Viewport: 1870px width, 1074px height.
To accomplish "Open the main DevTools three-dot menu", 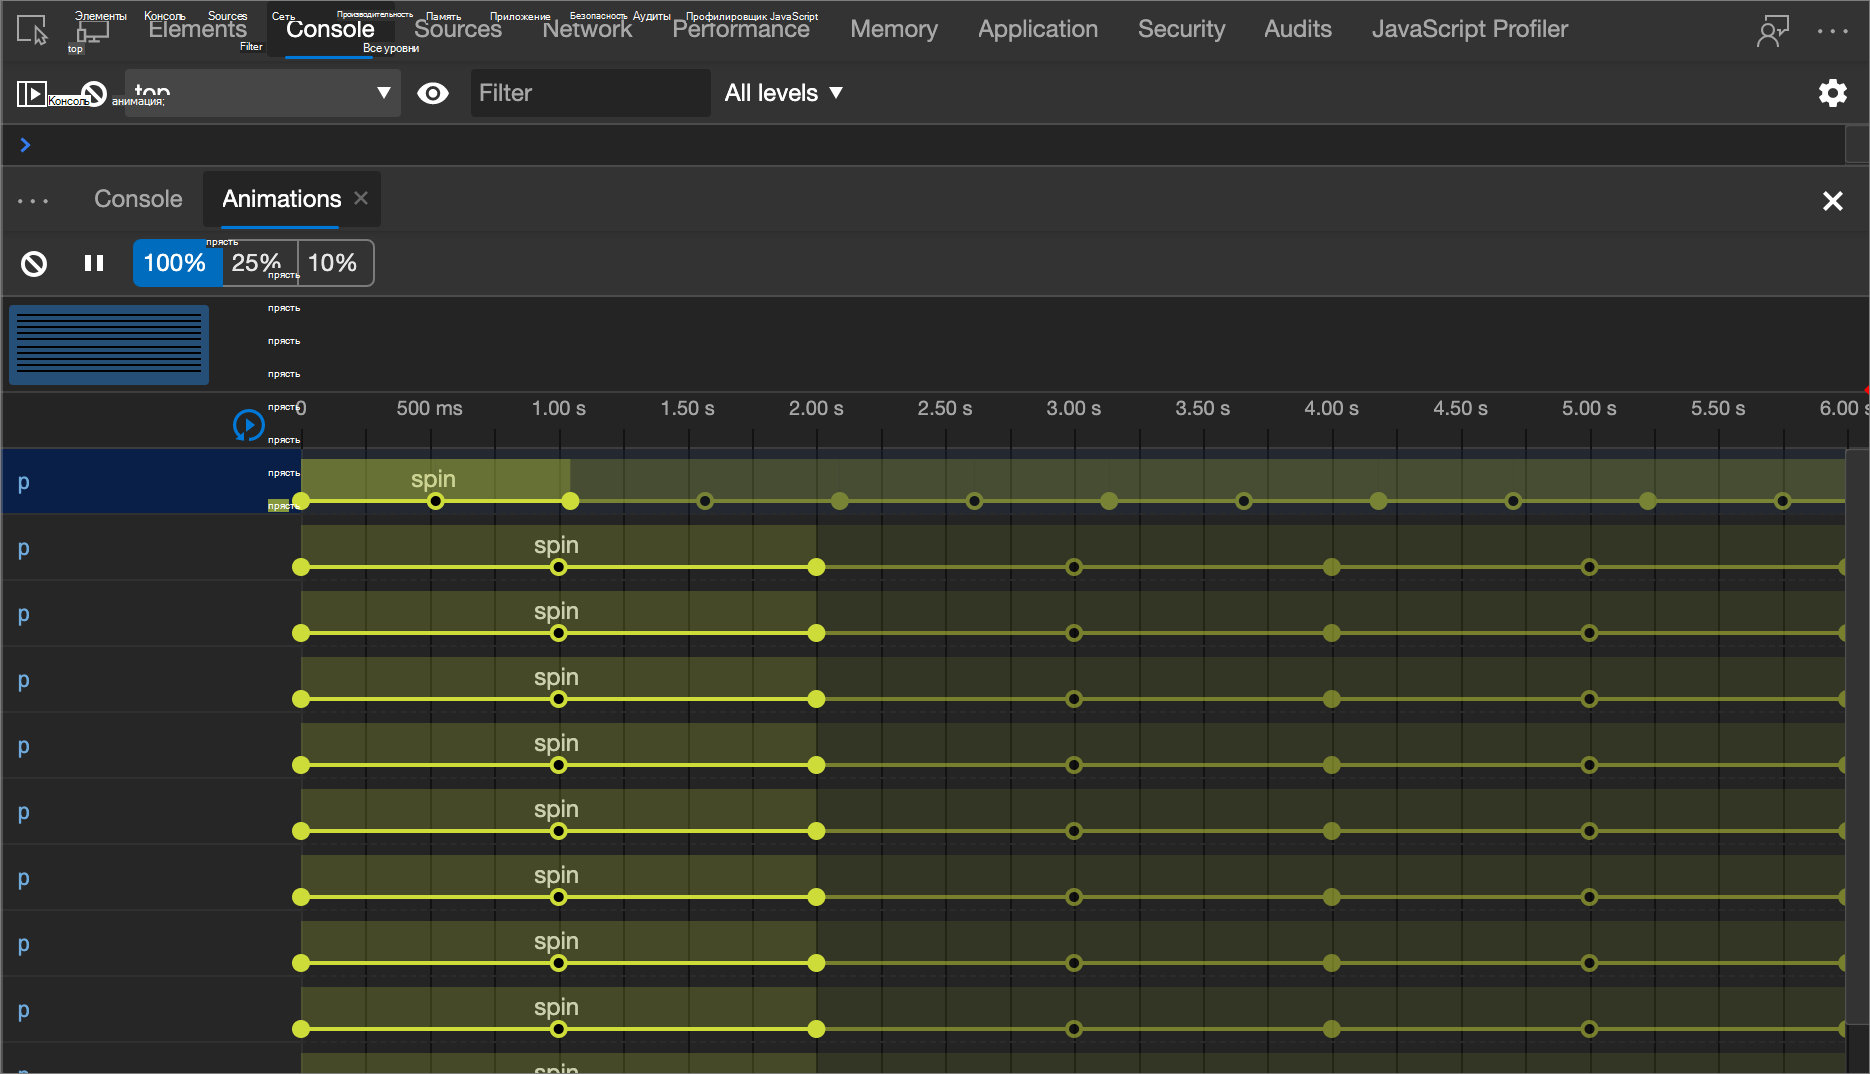I will [1832, 31].
